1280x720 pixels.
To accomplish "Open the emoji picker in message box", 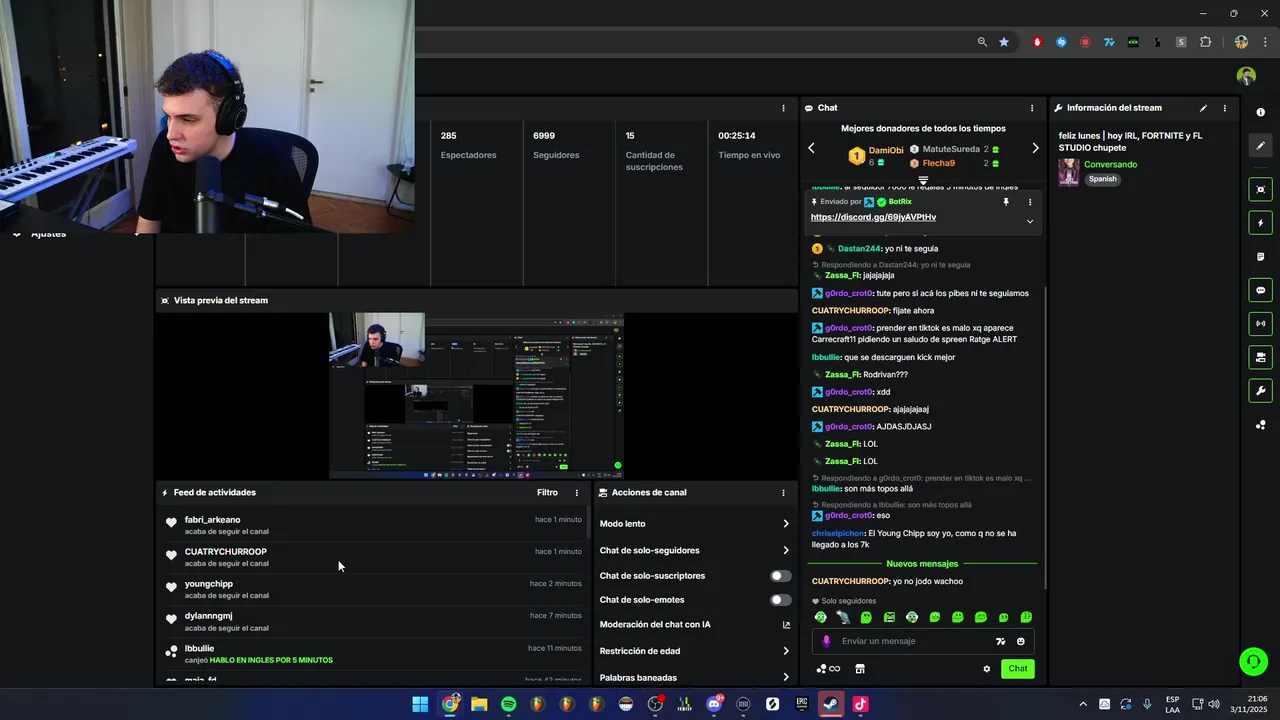I will 1021,642.
